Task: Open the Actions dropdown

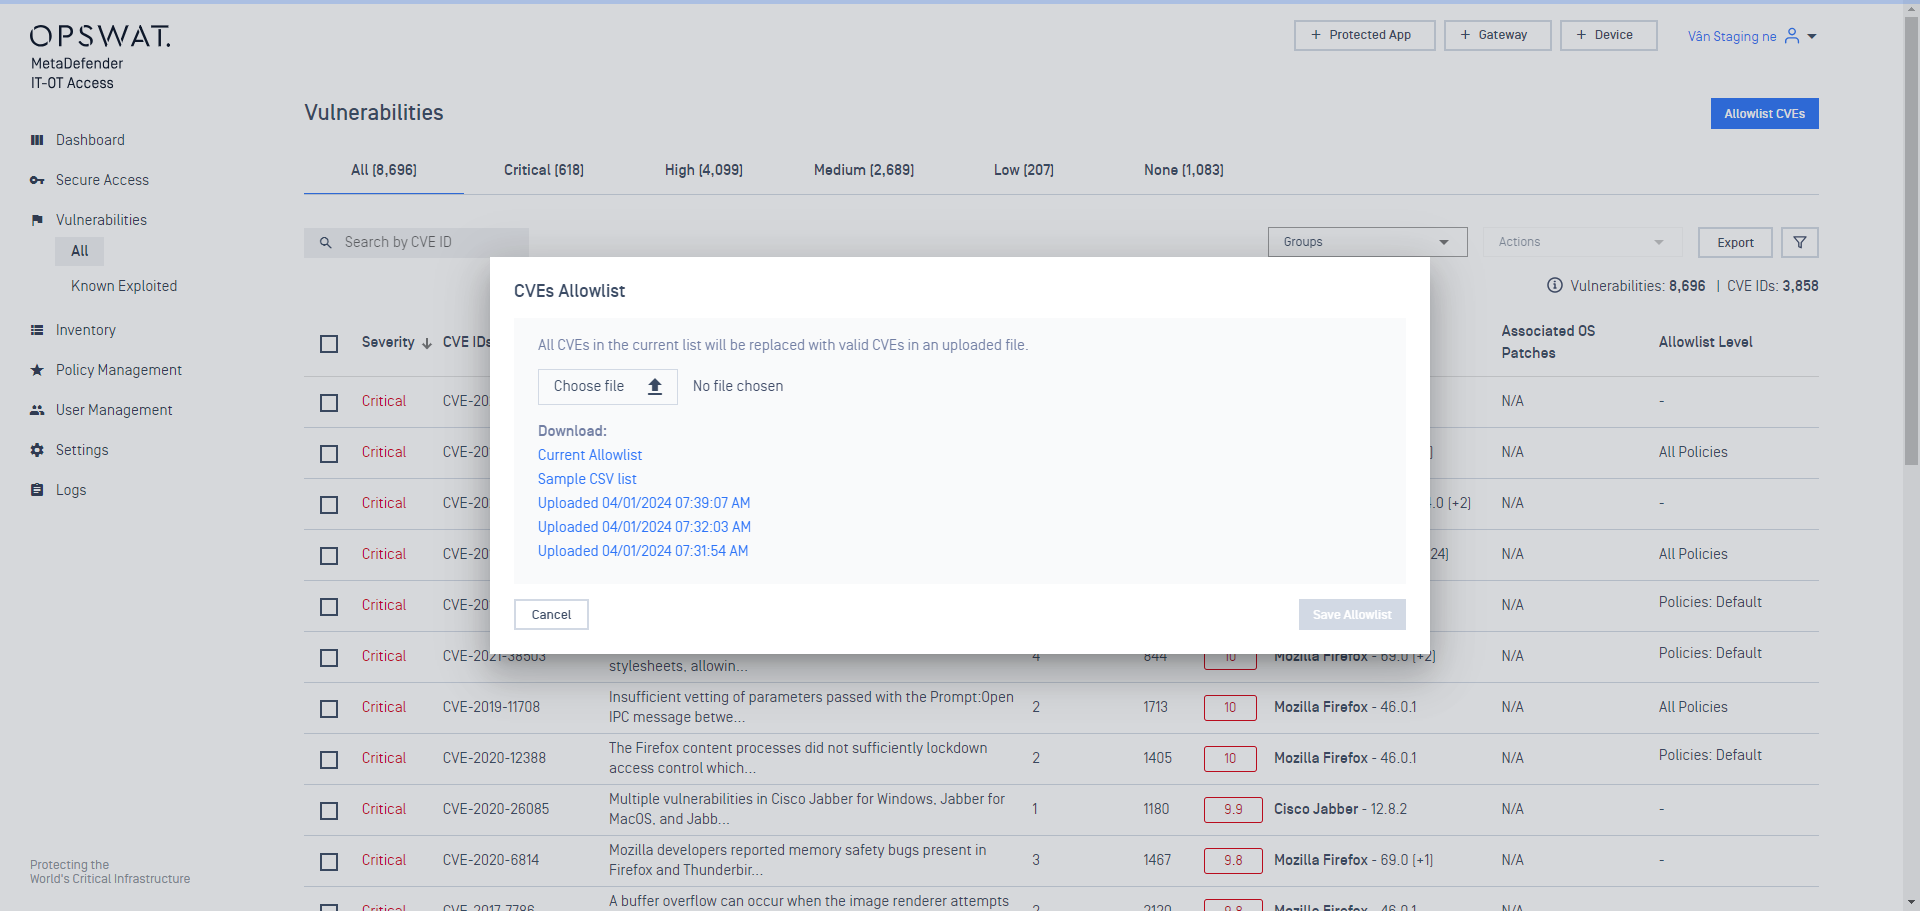Action: tap(1581, 242)
